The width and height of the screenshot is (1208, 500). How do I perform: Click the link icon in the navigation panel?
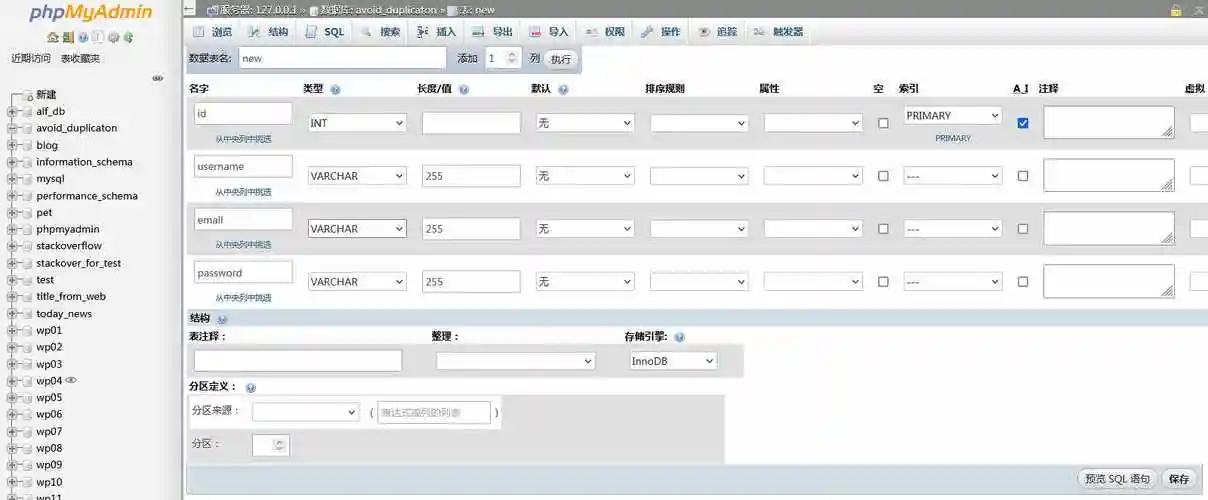point(157,78)
